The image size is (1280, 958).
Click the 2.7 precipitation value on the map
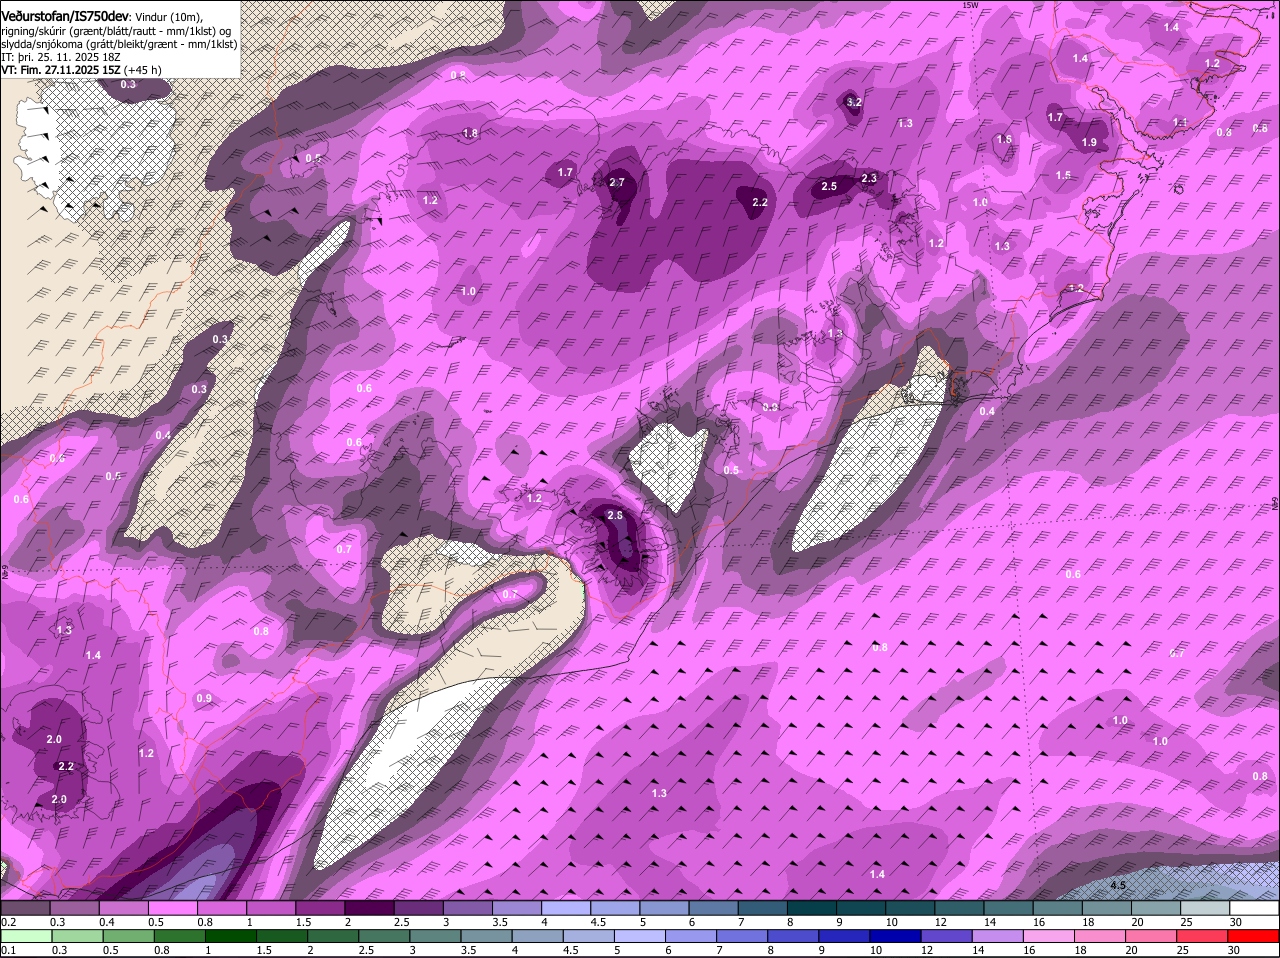(616, 182)
